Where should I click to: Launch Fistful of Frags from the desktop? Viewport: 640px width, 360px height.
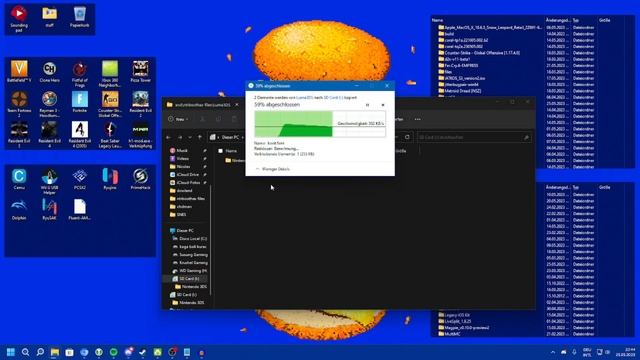80,73
